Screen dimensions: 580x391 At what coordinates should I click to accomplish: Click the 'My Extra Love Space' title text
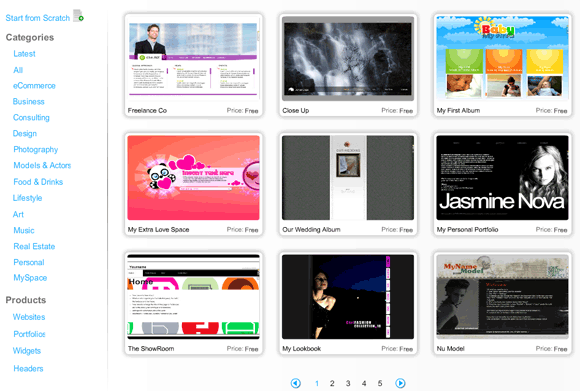158,229
